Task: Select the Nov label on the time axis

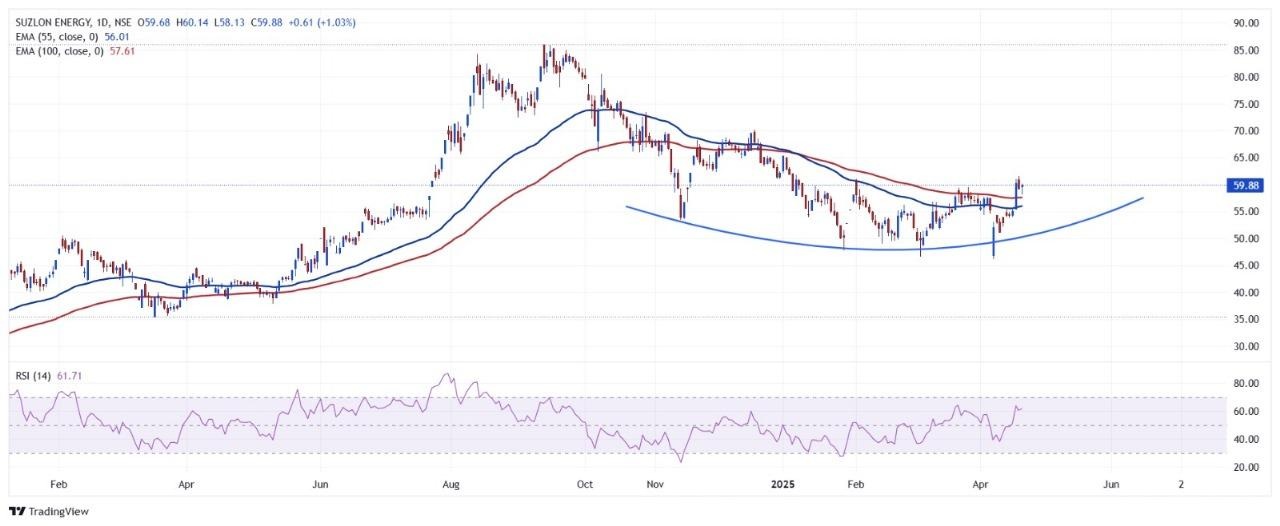Action: 655,482
